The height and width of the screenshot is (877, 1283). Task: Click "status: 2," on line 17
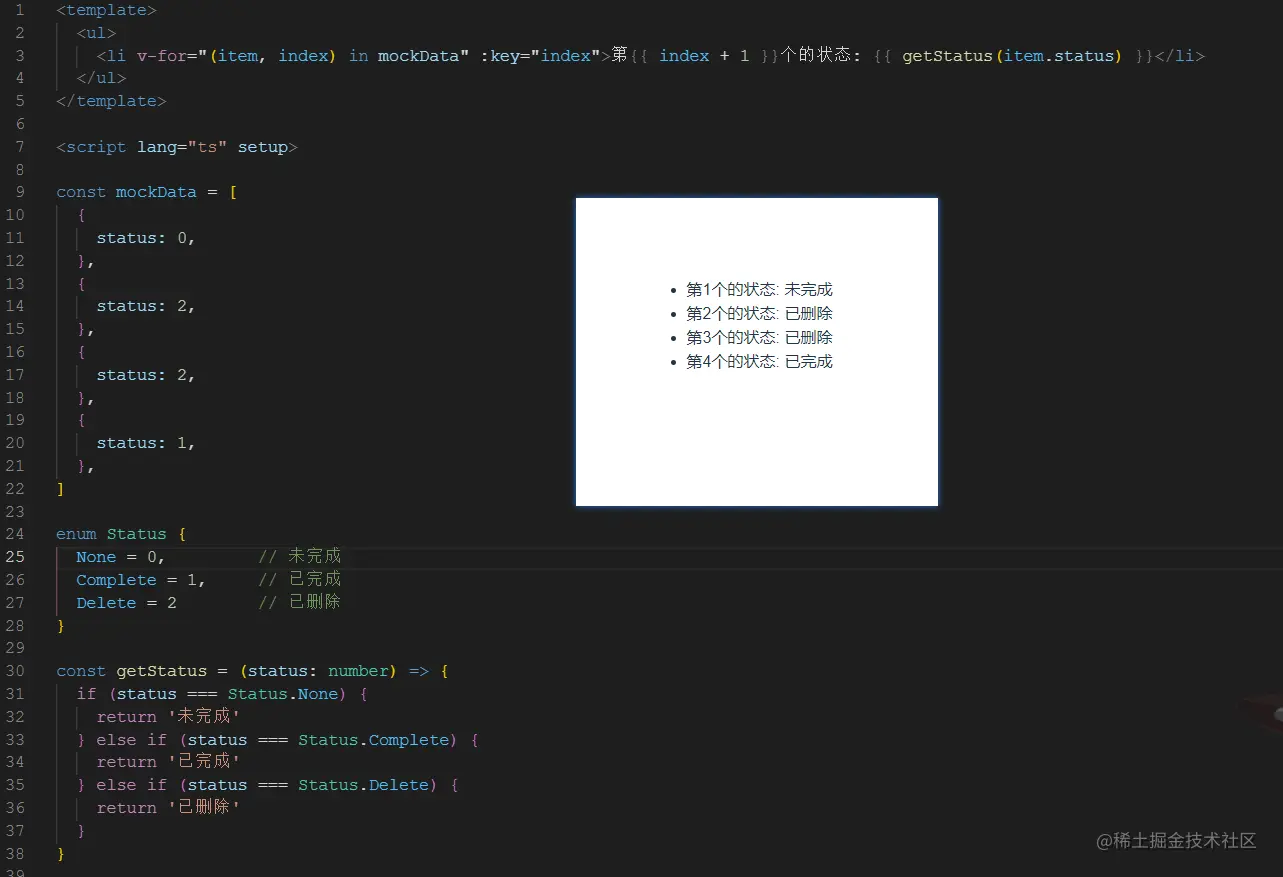[146, 375]
